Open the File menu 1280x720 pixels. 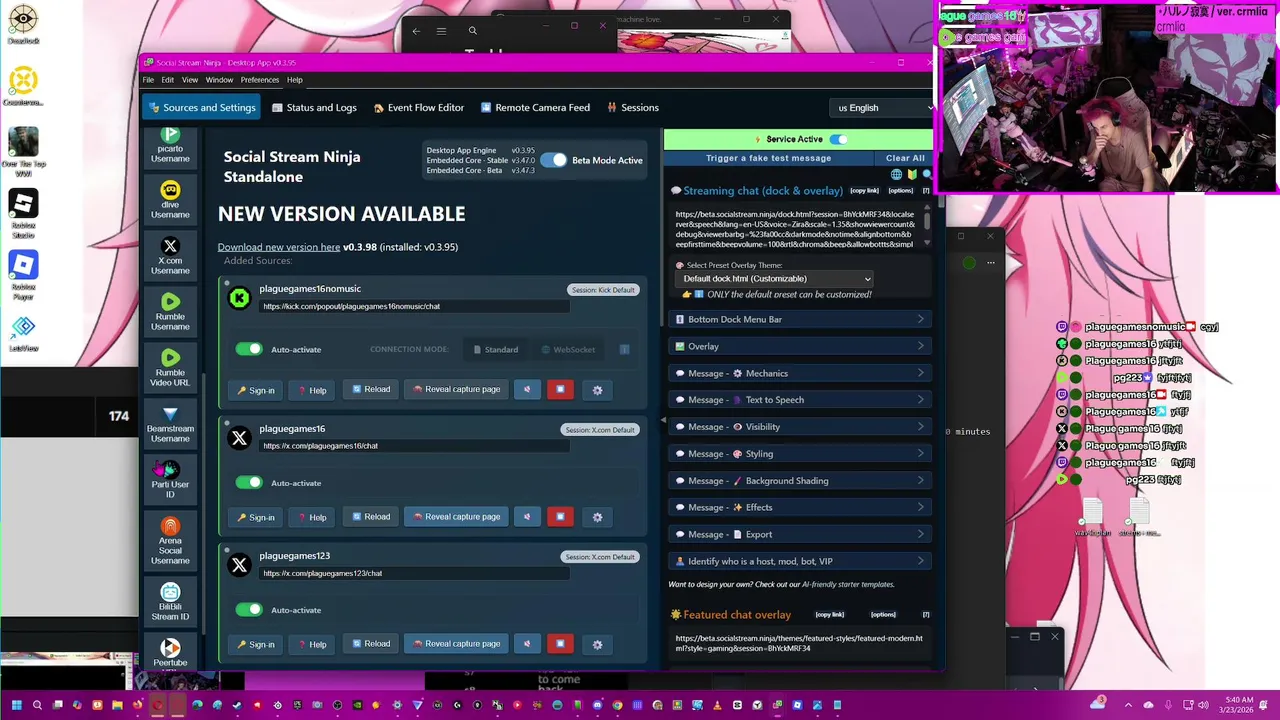point(148,80)
